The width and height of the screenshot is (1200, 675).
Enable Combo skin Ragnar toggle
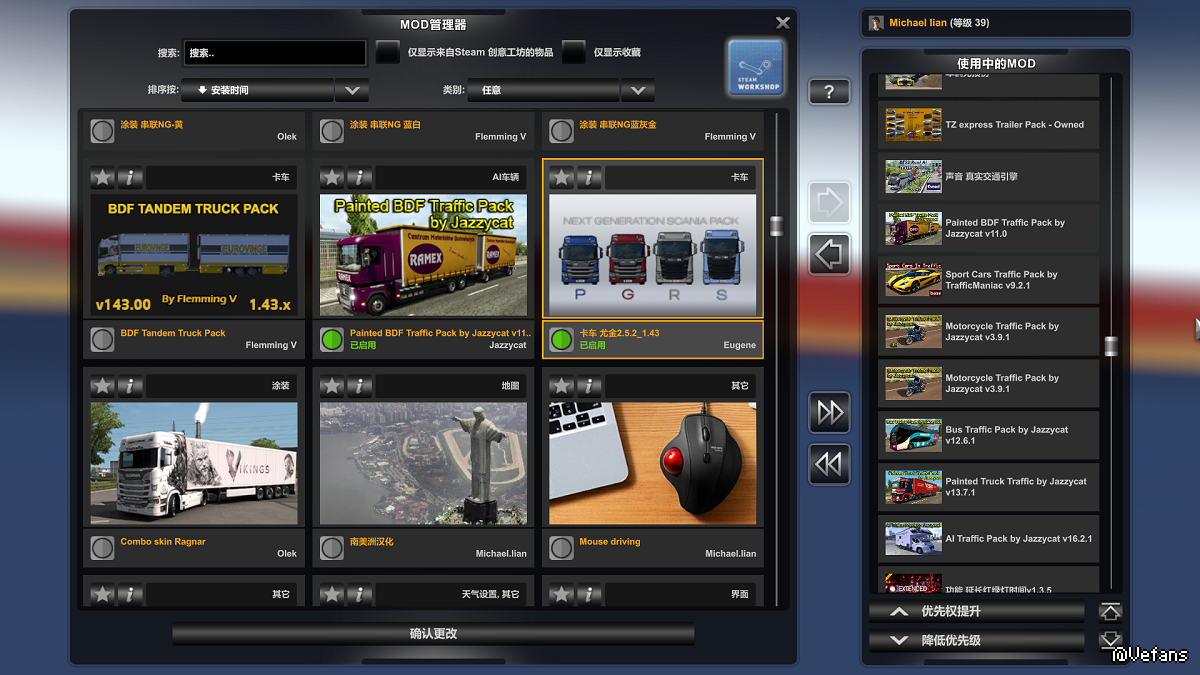(x=102, y=548)
